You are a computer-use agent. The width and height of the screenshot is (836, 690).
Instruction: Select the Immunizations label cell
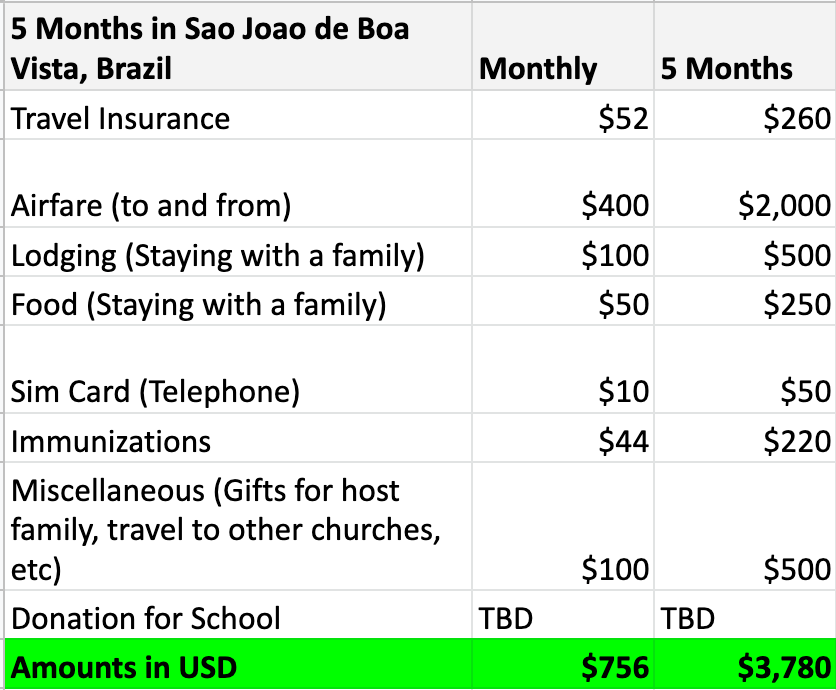[x=111, y=440]
